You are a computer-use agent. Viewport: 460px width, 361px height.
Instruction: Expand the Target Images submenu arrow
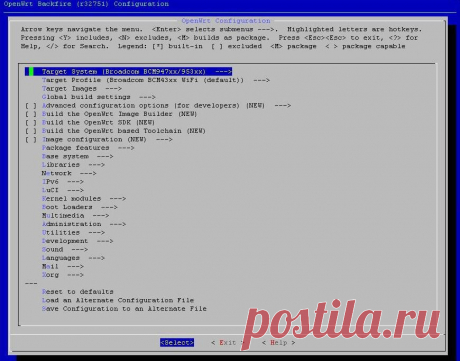(x=113, y=89)
